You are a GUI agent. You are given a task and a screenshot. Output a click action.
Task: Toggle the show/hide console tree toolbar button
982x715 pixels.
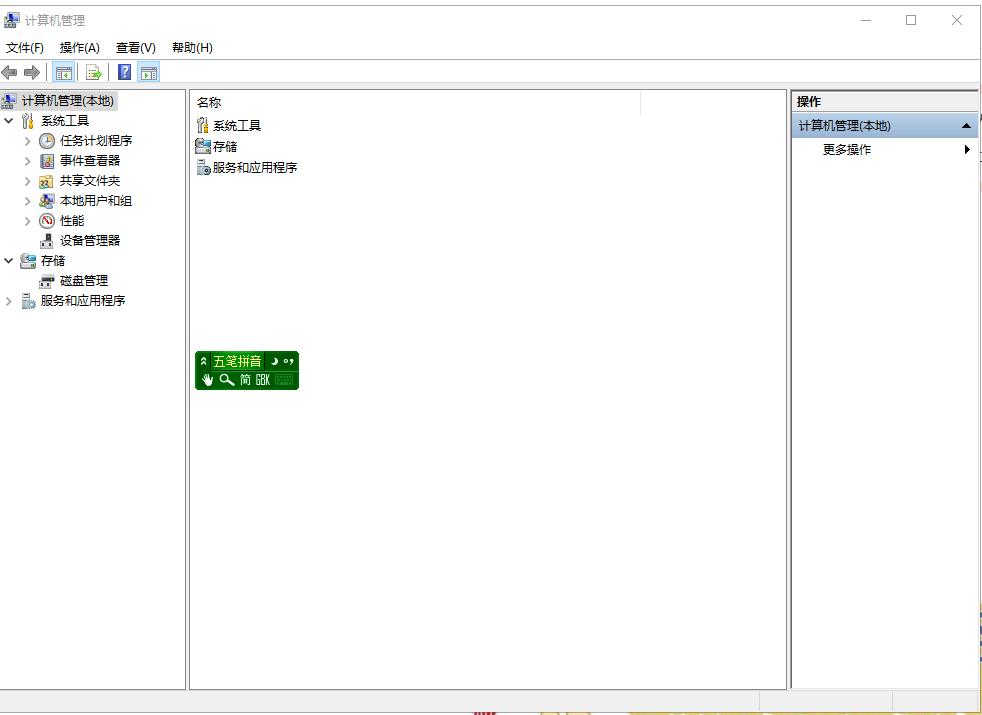point(63,73)
